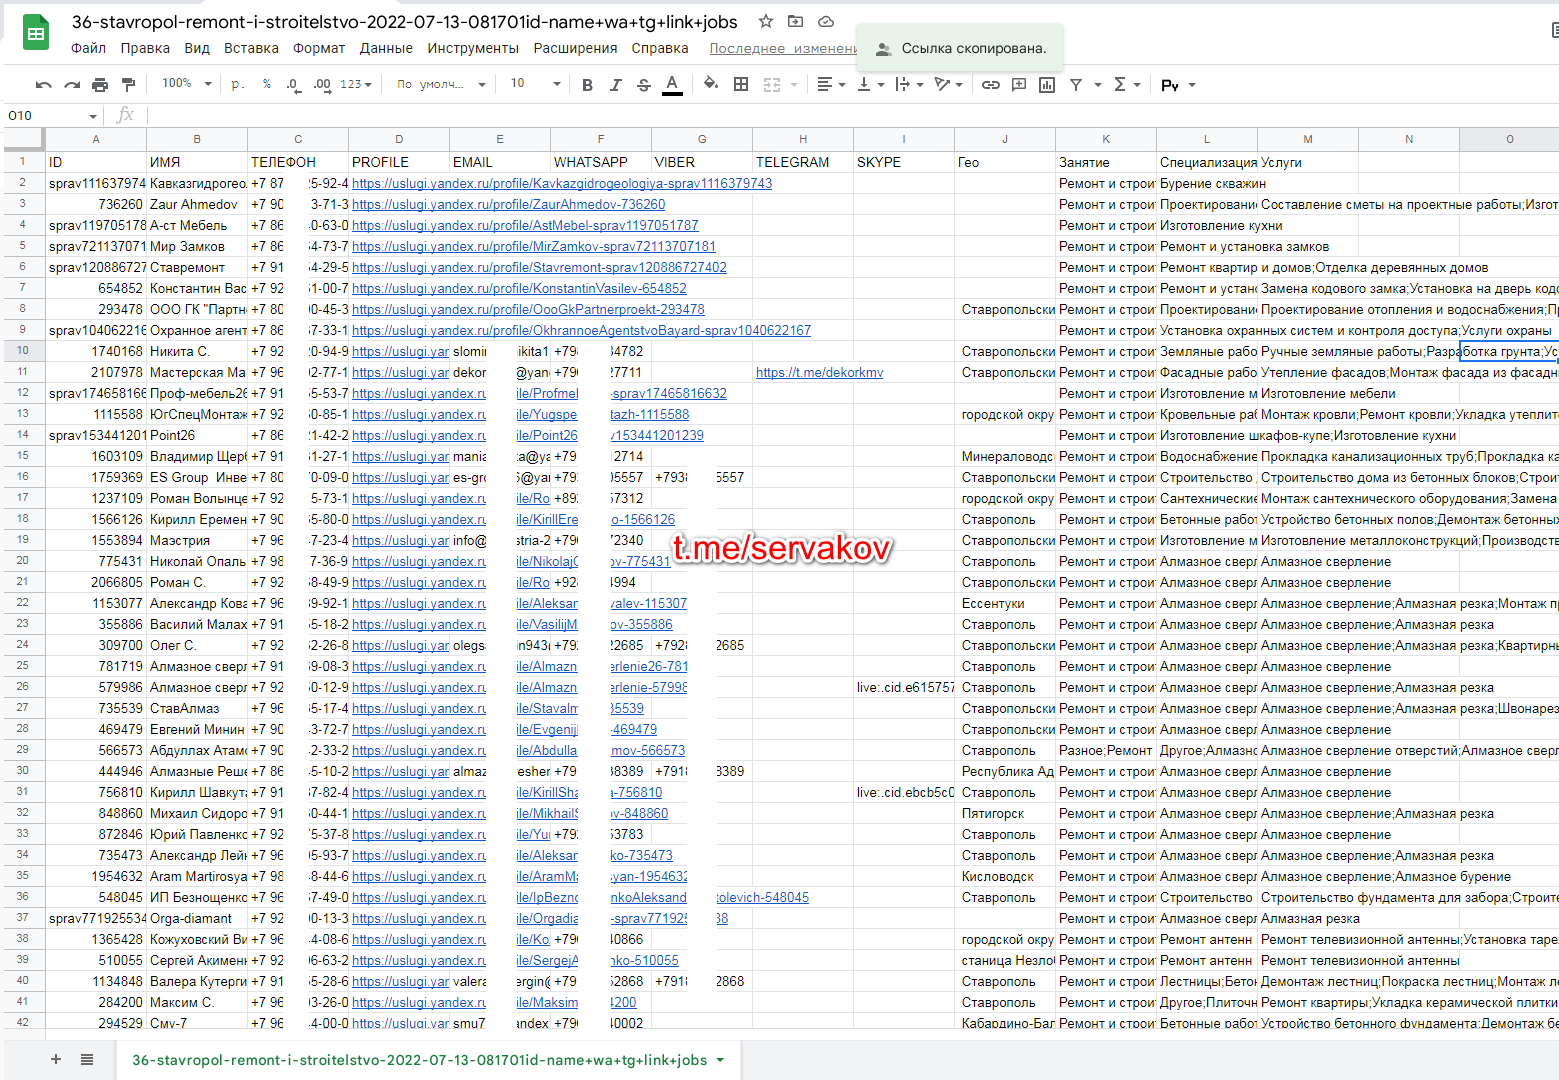Open the t.me/dekorkmv Telegram link
Viewport: 1559px width, 1080px height.
[x=819, y=373]
